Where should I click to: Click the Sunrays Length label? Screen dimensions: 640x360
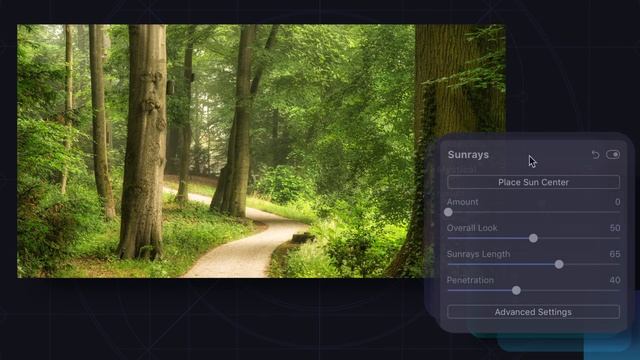(478, 254)
